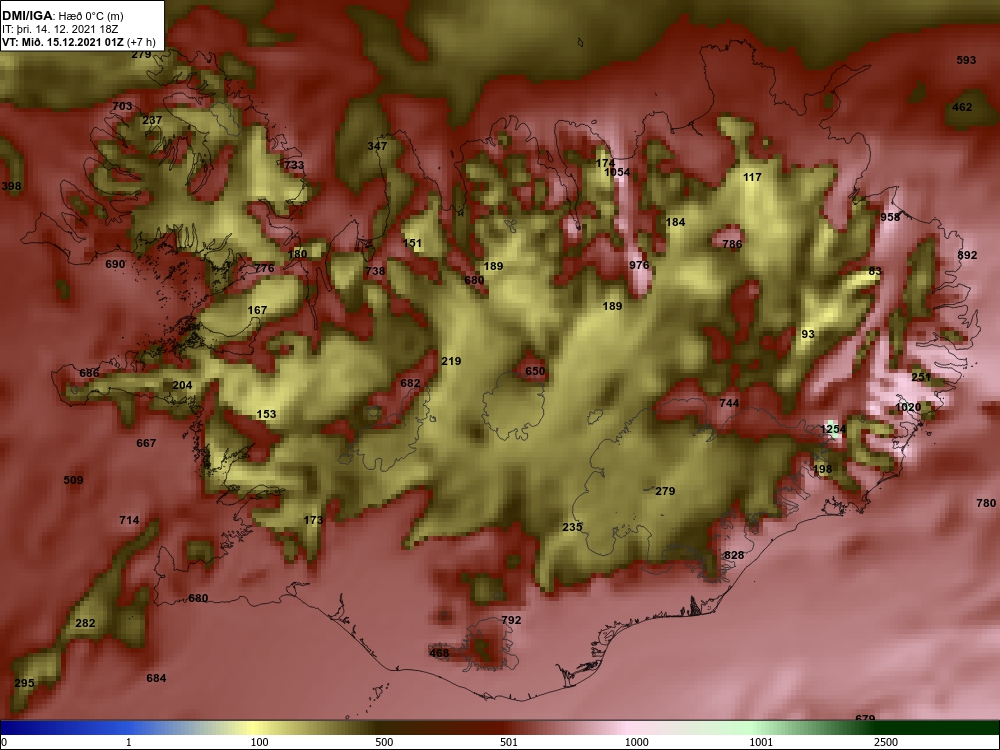Click the map value 153
The width and height of the screenshot is (1000, 750).
point(266,415)
